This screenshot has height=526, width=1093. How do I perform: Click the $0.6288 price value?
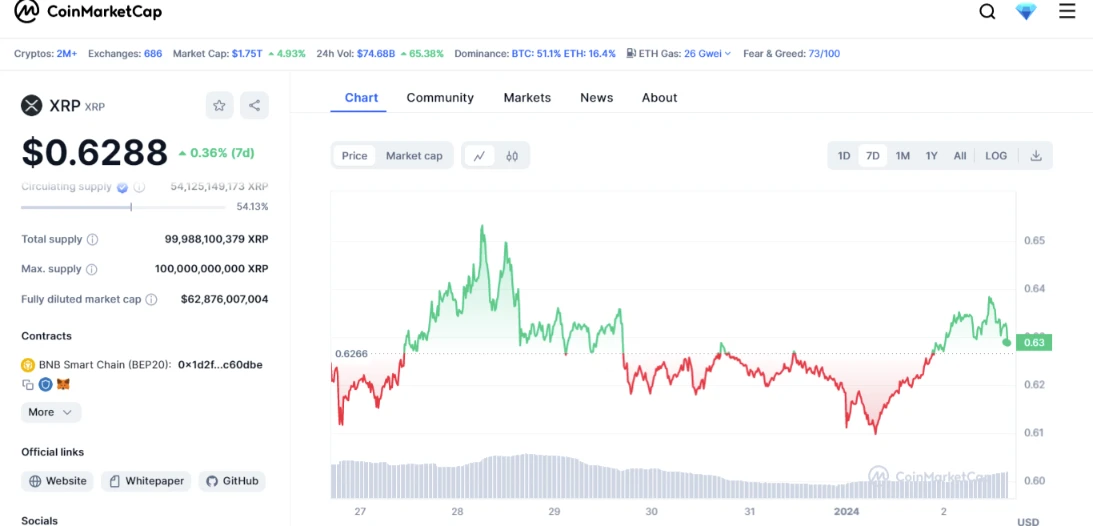point(95,153)
